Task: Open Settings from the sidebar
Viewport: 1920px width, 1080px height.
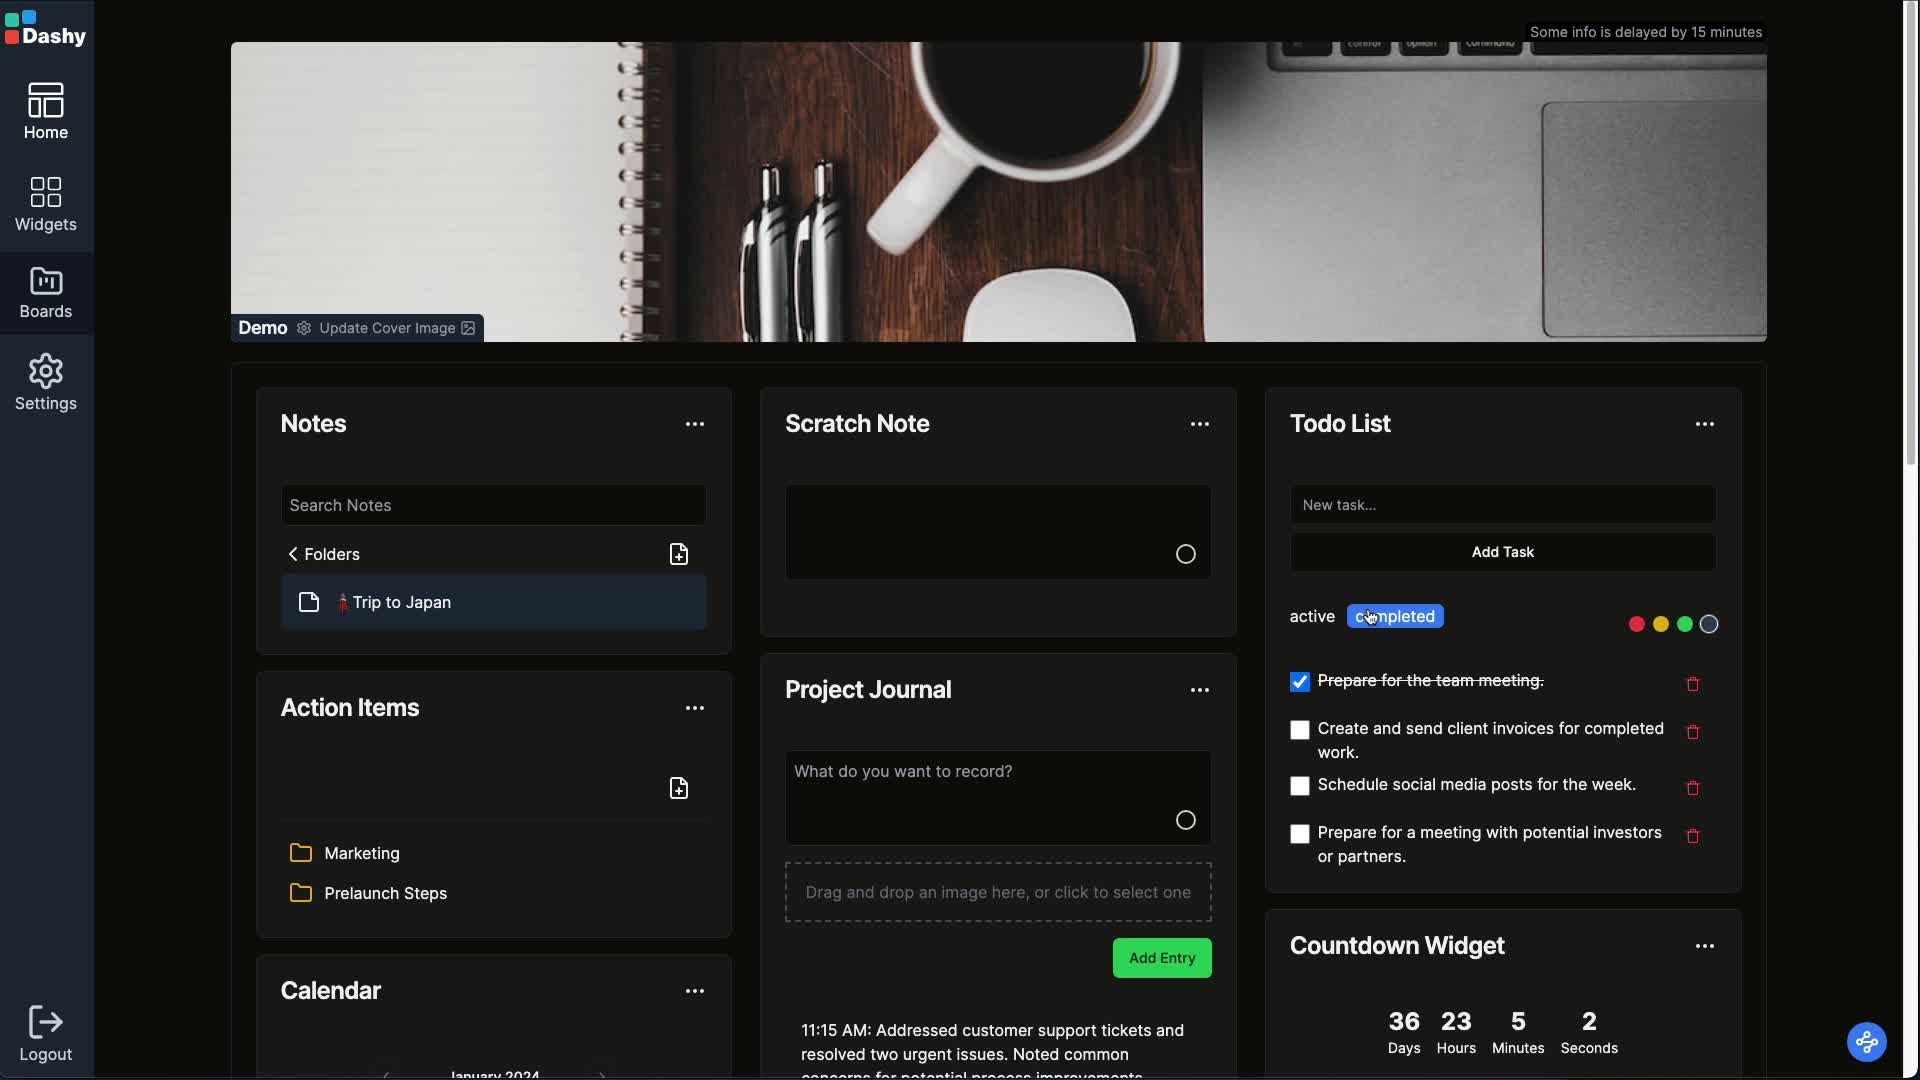Action: pos(45,381)
